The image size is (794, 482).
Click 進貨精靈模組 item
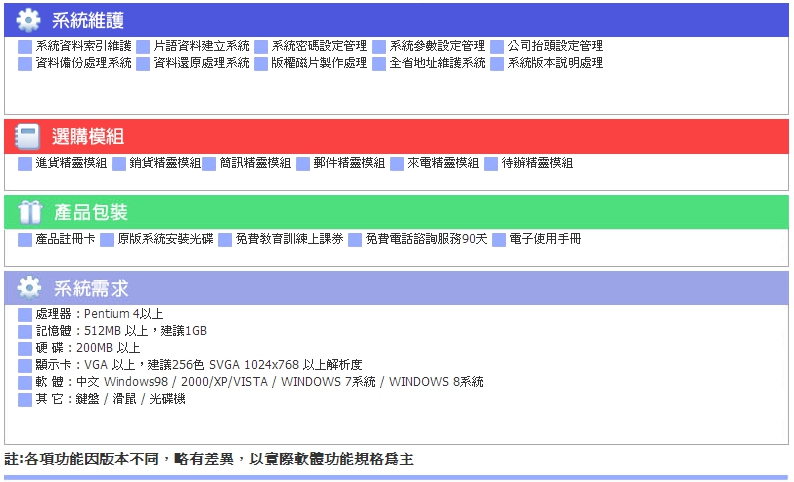pos(71,163)
